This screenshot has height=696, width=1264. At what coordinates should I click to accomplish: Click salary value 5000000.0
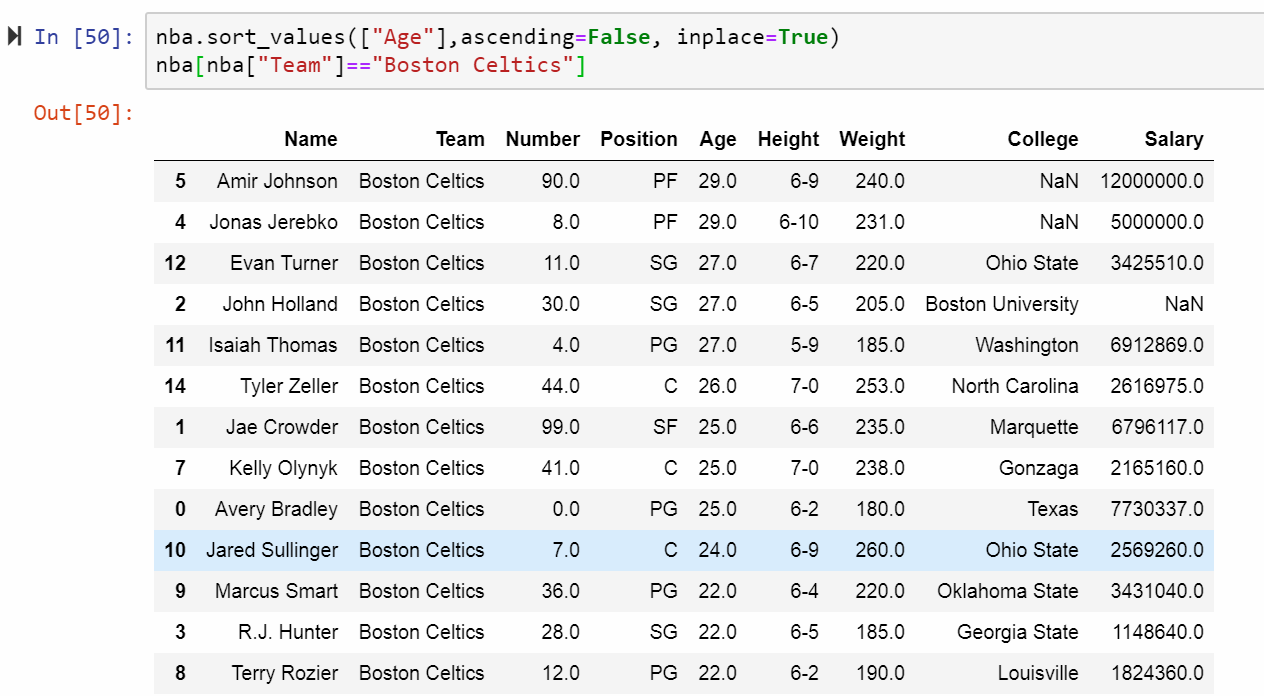click(1157, 222)
